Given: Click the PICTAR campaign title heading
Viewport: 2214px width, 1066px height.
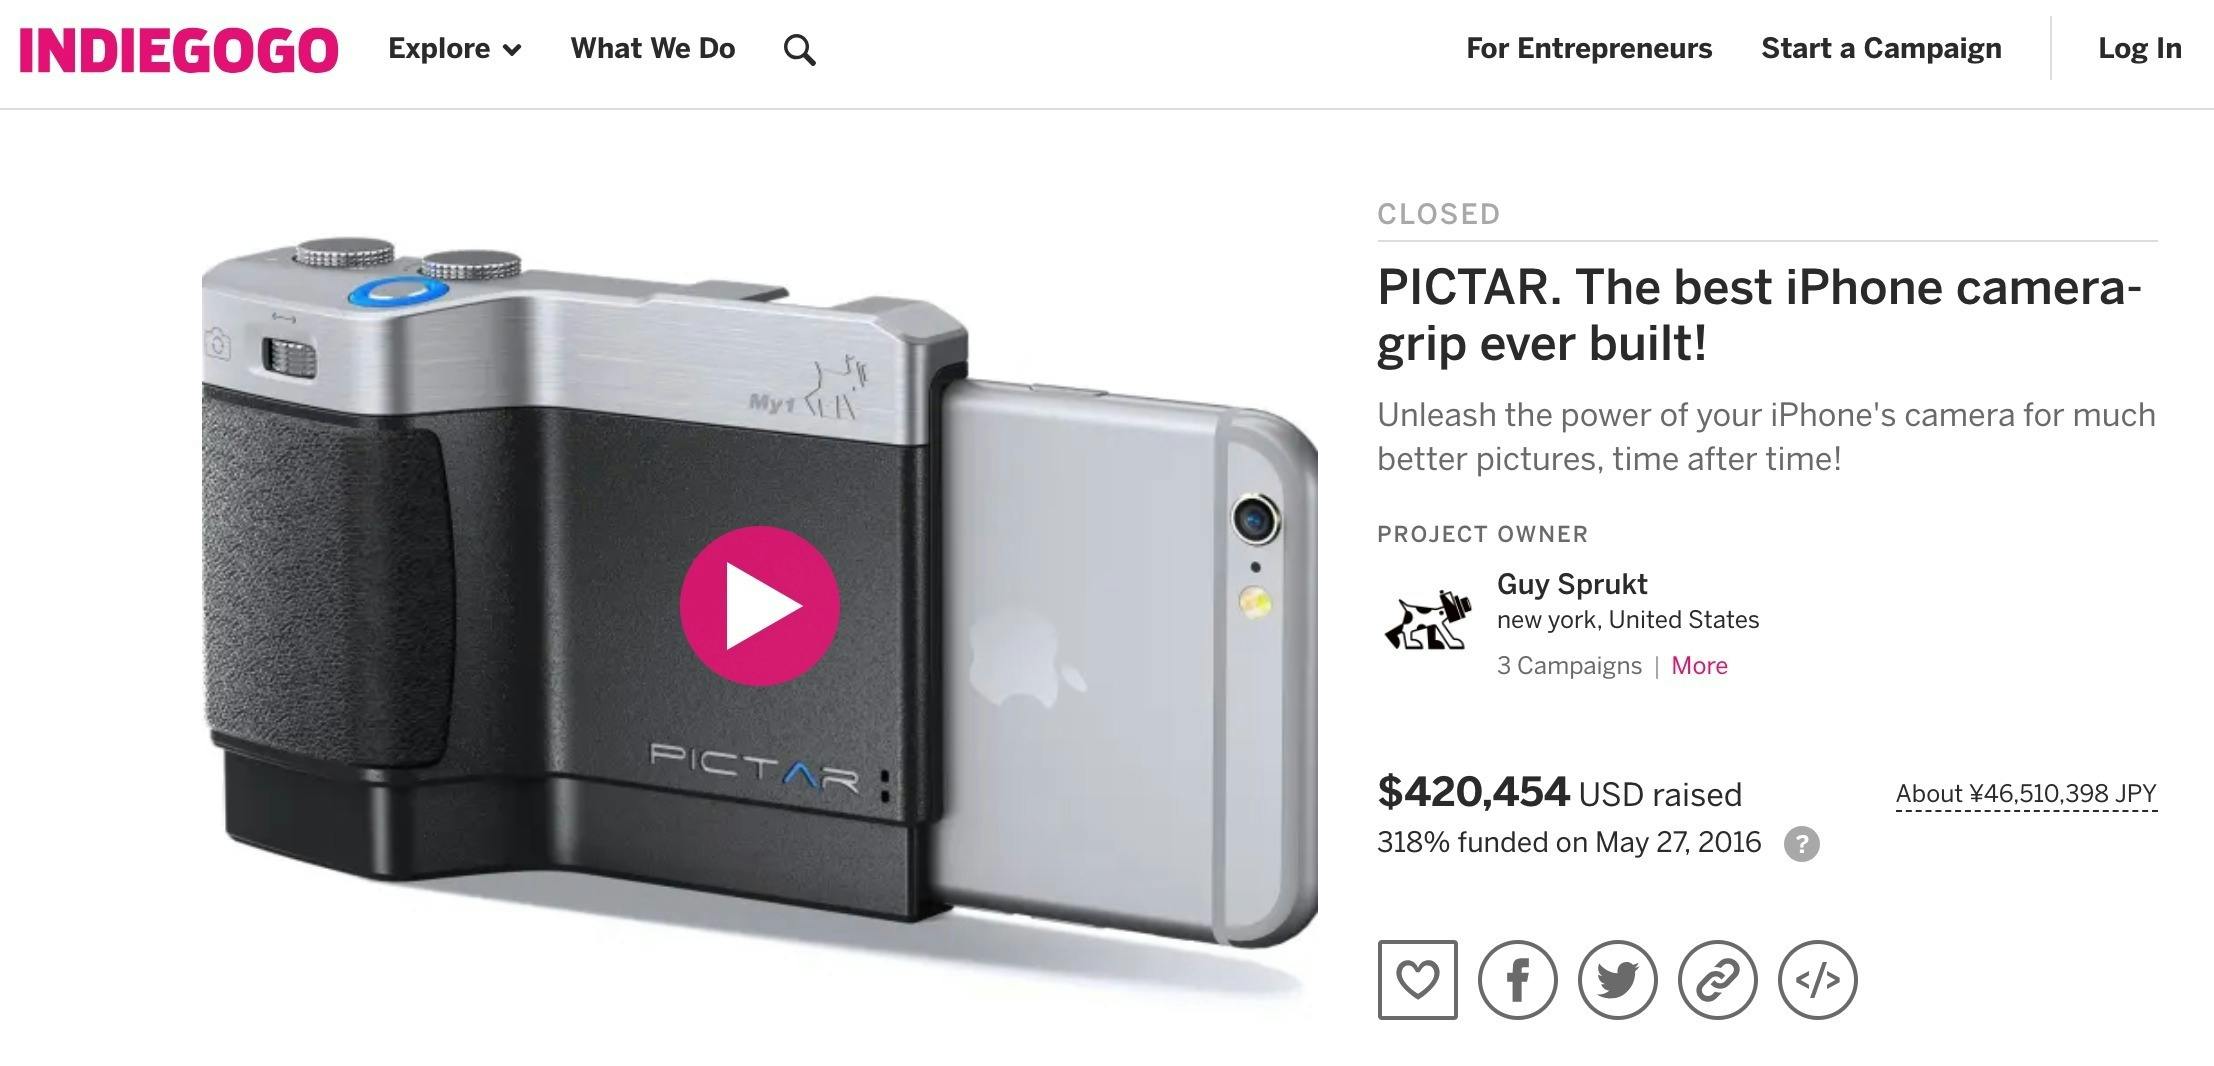Looking at the screenshot, I should (x=1759, y=315).
